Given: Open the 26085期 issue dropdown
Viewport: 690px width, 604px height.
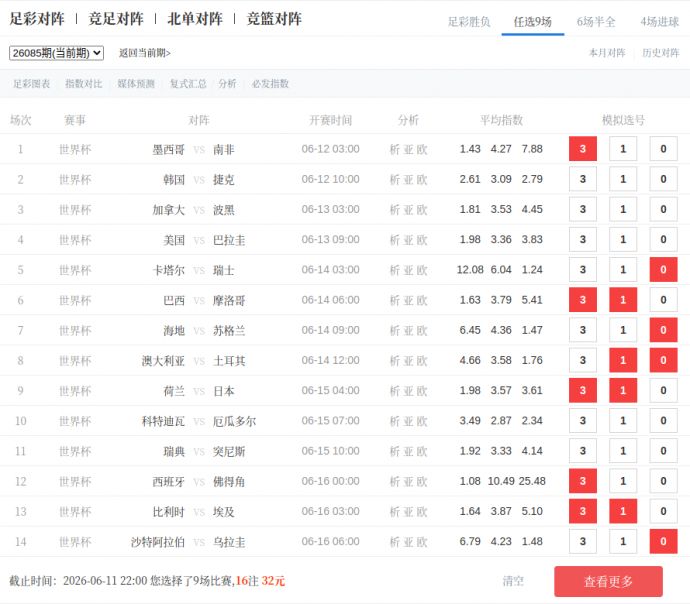Looking at the screenshot, I should 56,53.
